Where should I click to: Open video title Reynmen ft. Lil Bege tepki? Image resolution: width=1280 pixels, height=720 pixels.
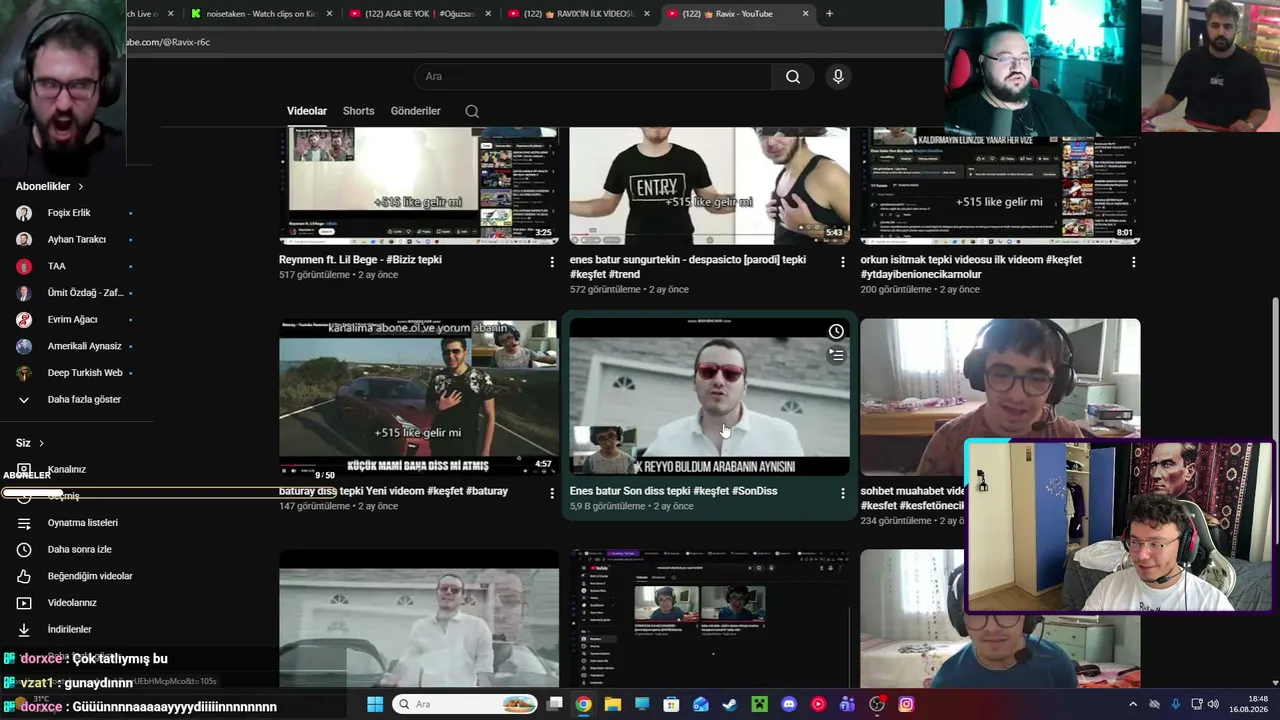[x=360, y=260]
